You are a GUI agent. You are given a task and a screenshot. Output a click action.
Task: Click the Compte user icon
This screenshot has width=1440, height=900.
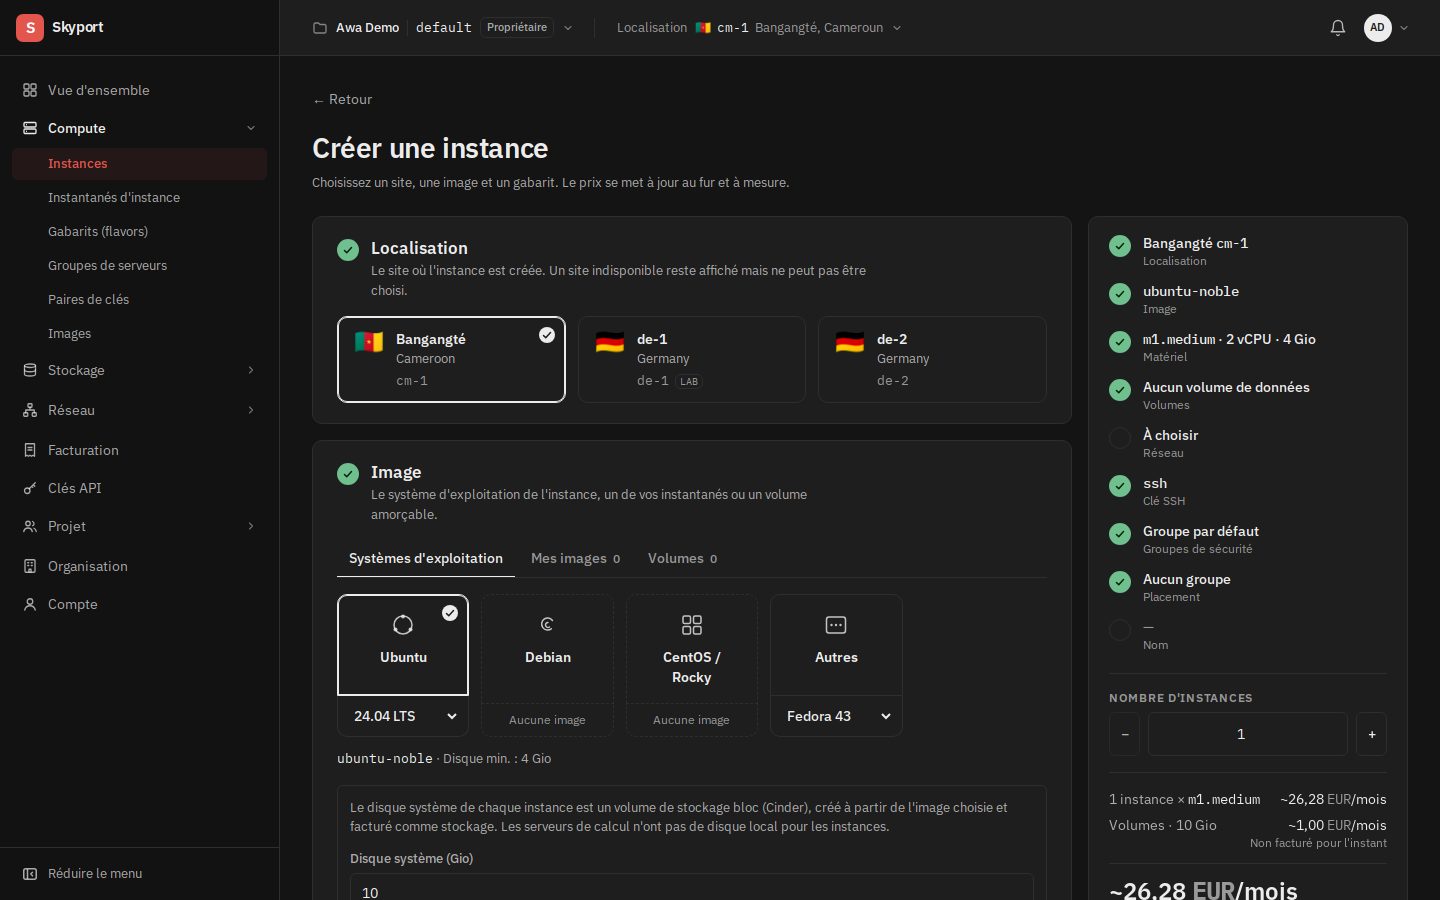(30, 604)
